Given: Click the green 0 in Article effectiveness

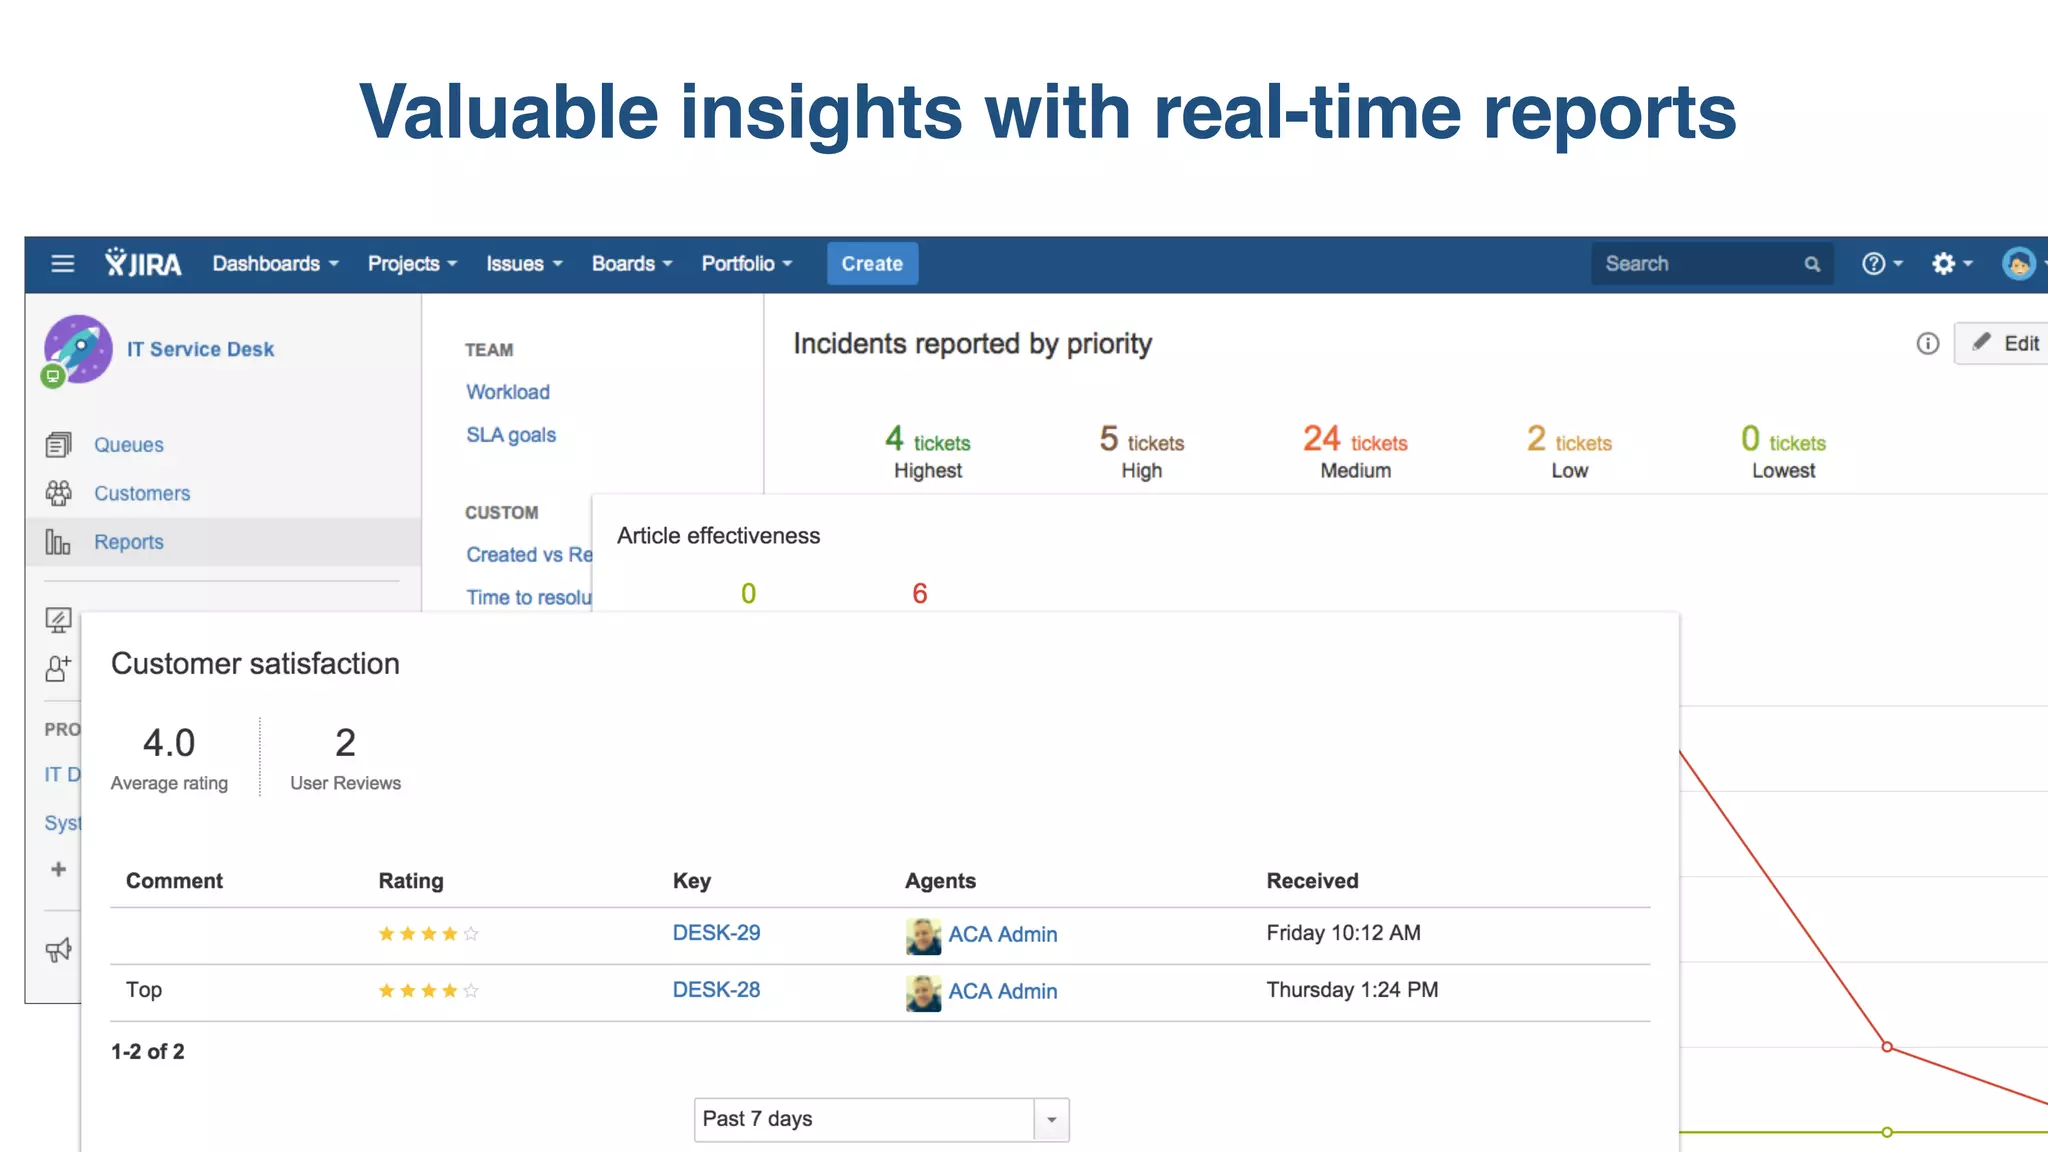Looking at the screenshot, I should click(748, 594).
